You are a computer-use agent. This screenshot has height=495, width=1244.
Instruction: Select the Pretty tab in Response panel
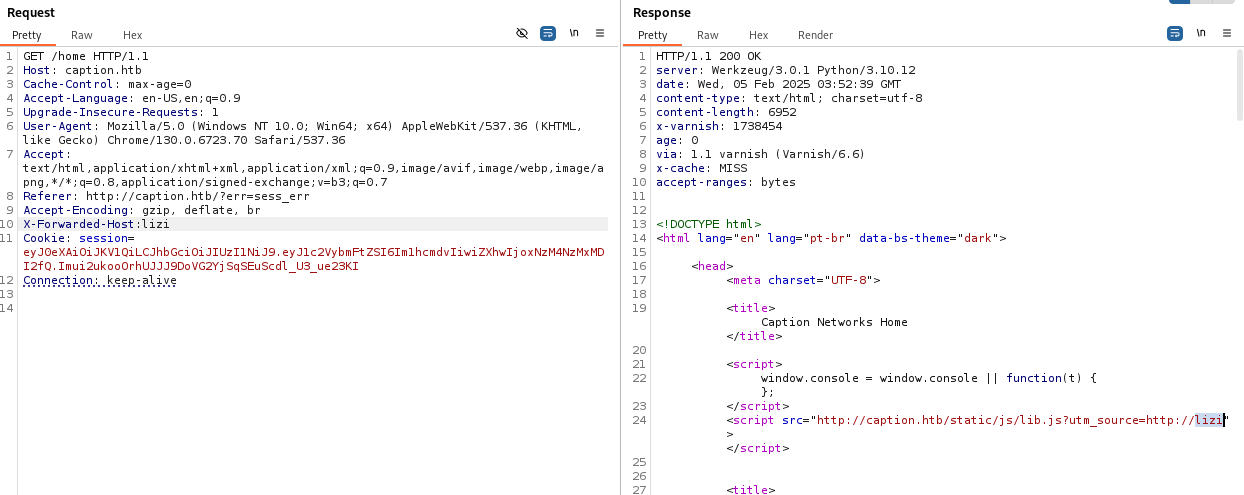click(652, 35)
